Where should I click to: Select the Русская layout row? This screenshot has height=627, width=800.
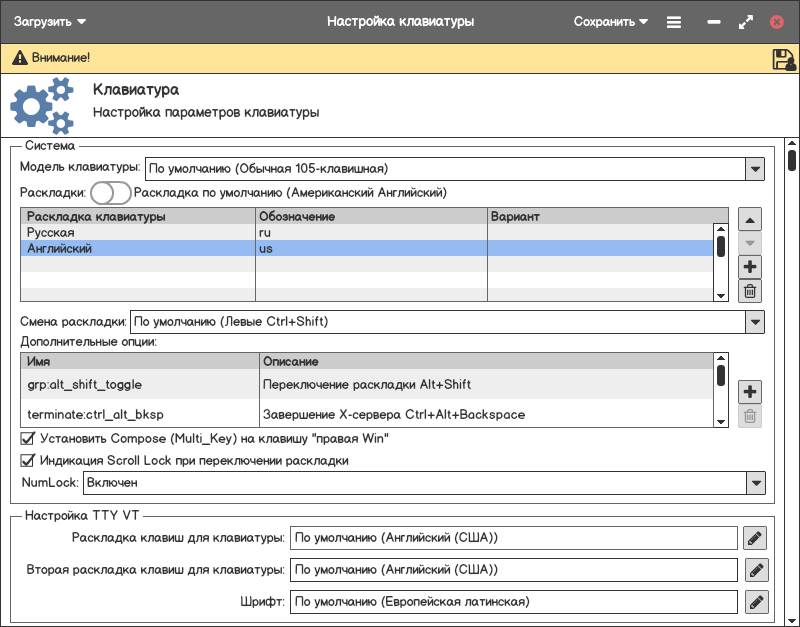137,232
